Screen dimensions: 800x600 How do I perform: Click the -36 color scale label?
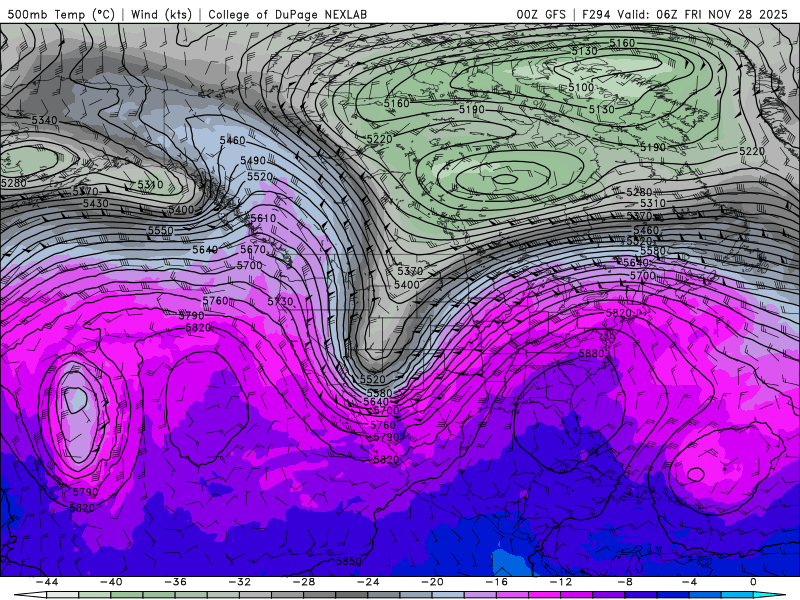pyautogui.click(x=175, y=582)
